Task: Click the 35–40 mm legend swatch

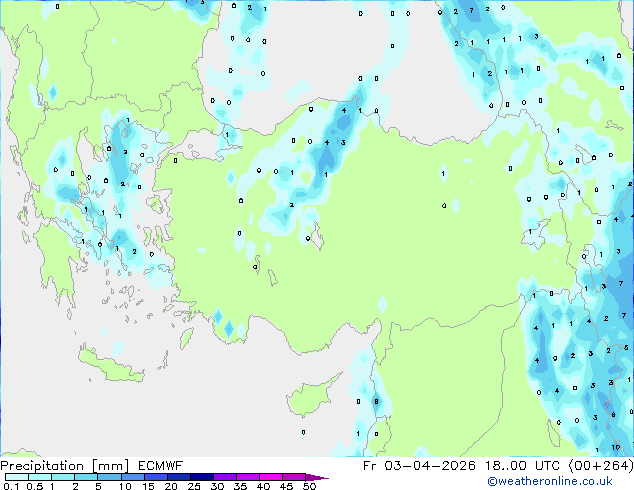Action: [x=248, y=477]
